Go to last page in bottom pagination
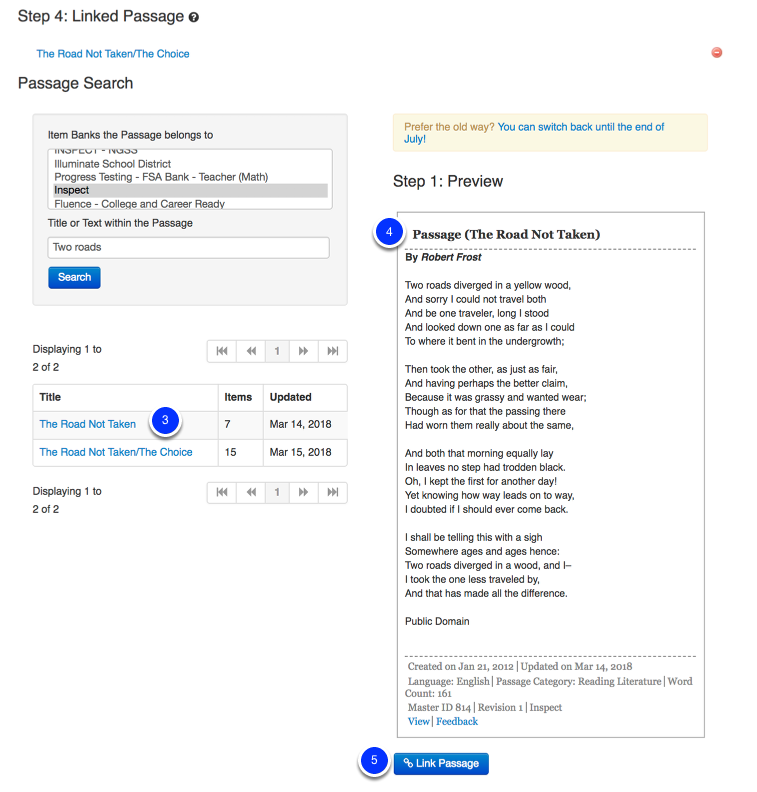This screenshot has width=757, height=792. pyautogui.click(x=333, y=492)
